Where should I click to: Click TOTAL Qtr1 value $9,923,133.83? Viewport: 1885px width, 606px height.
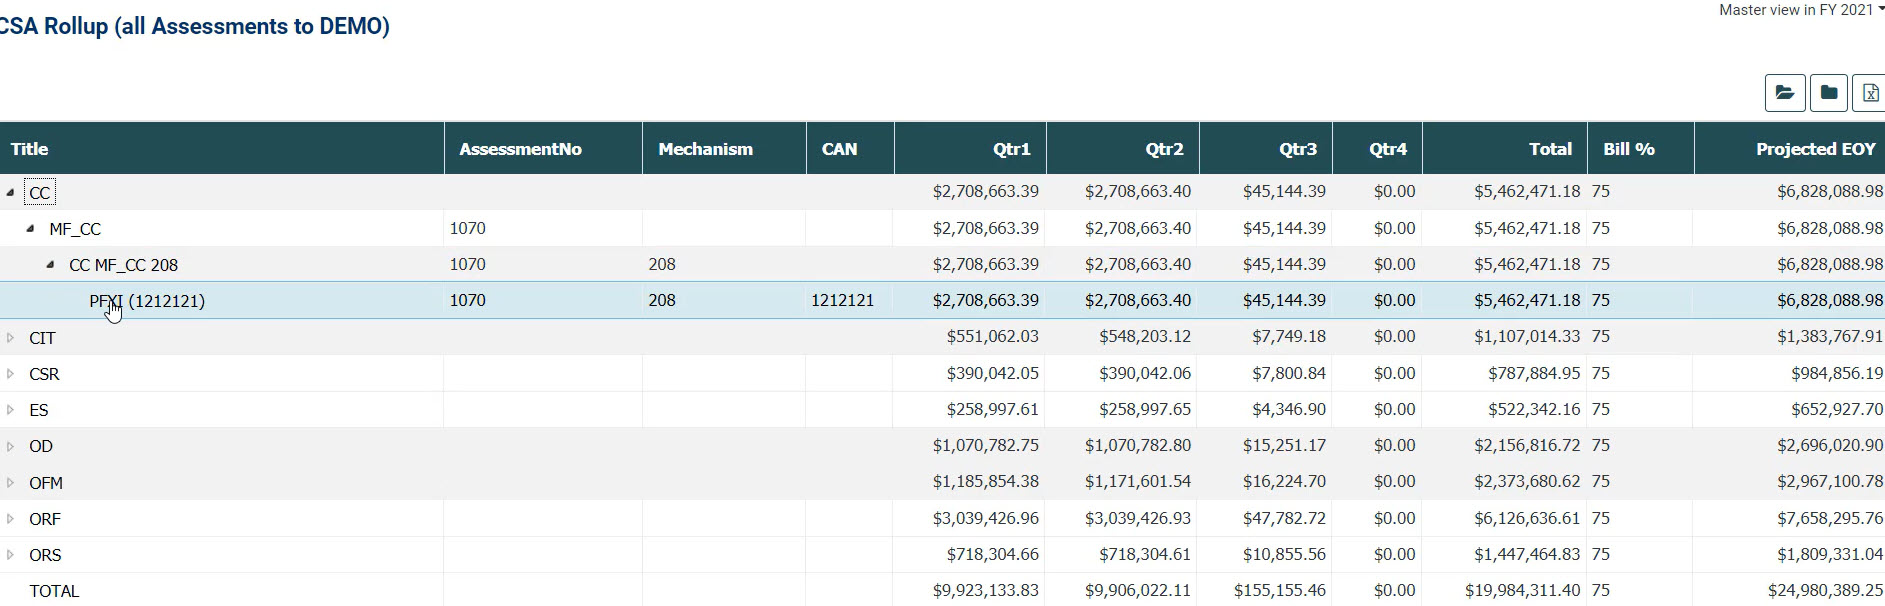click(x=986, y=590)
